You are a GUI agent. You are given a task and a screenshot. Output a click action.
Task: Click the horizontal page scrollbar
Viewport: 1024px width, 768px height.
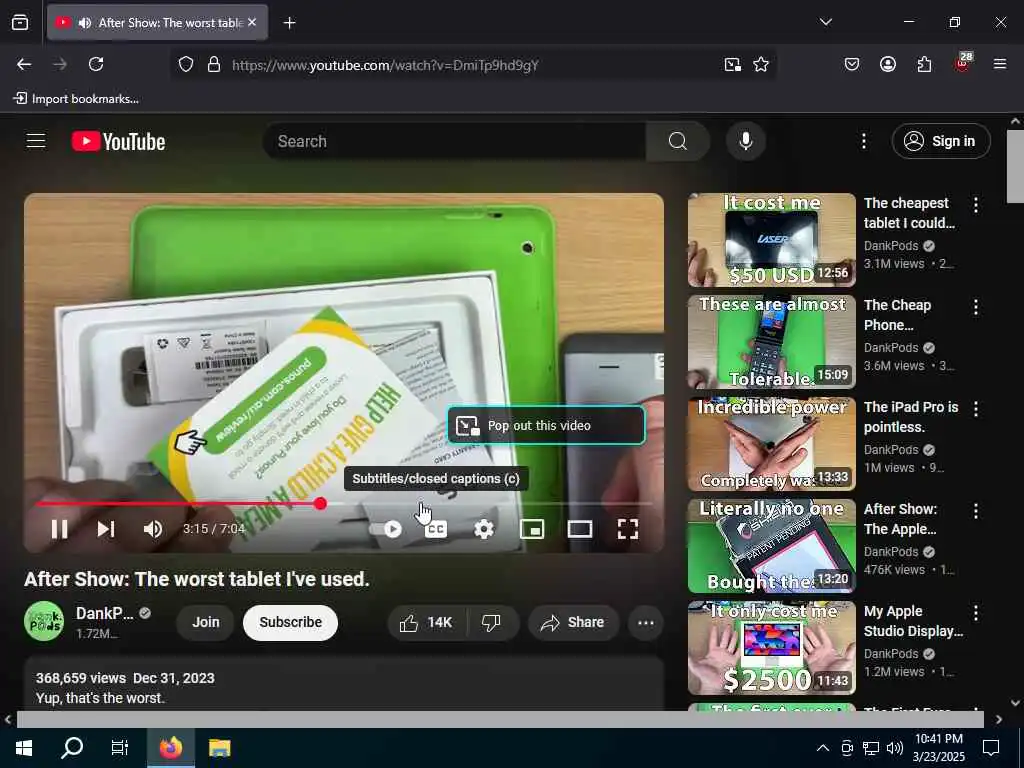click(500, 719)
